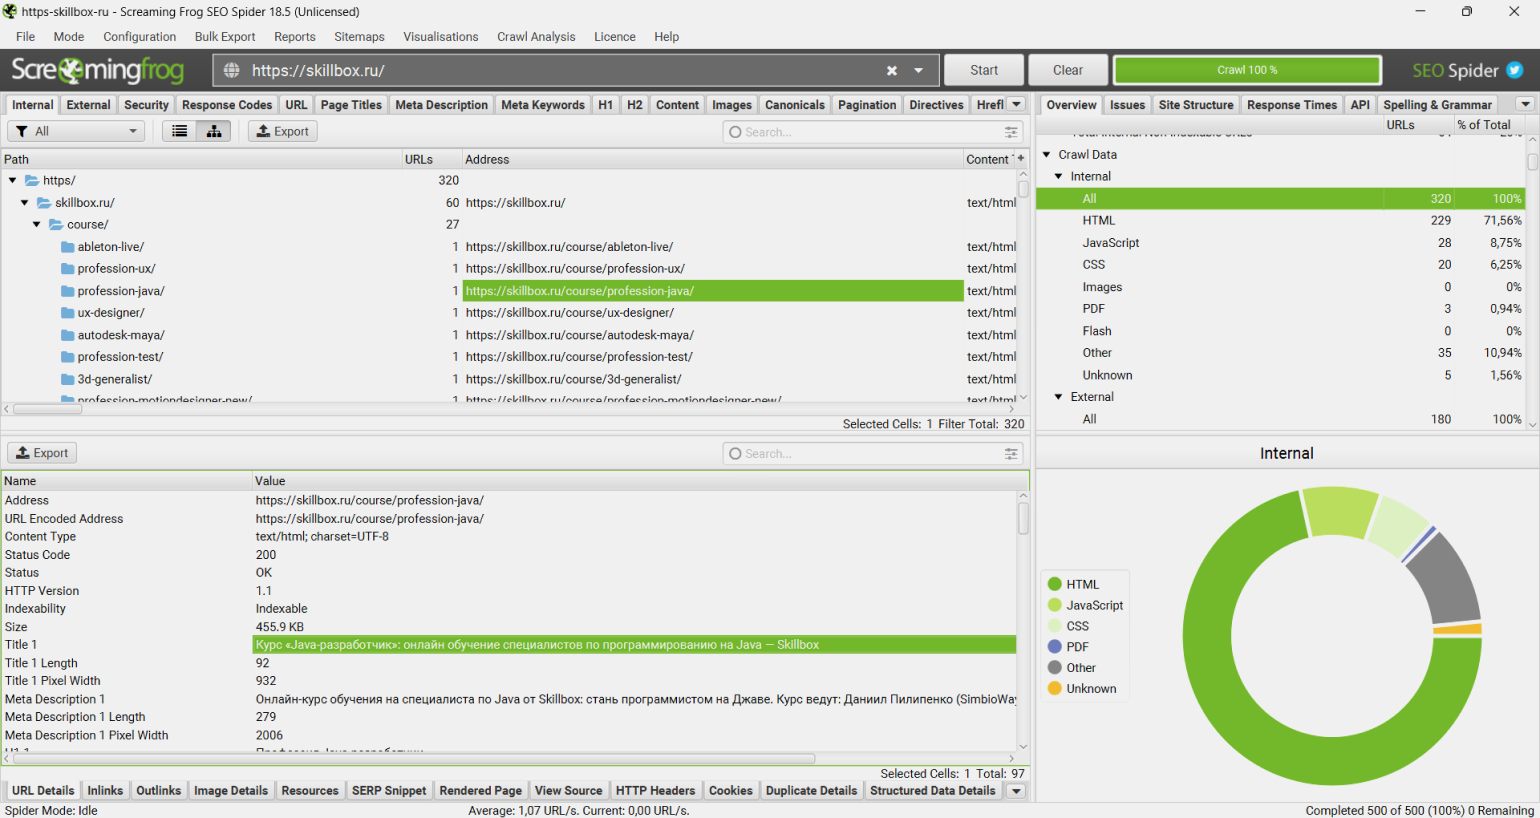Open the Site Structure tab

(x=1196, y=105)
